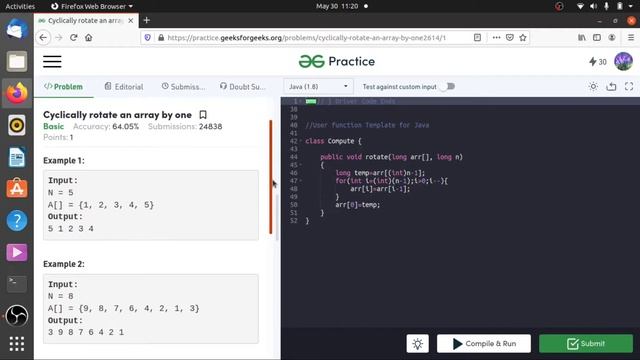
Task: Click the clock showing May 30 11:20
Action: [337, 6]
